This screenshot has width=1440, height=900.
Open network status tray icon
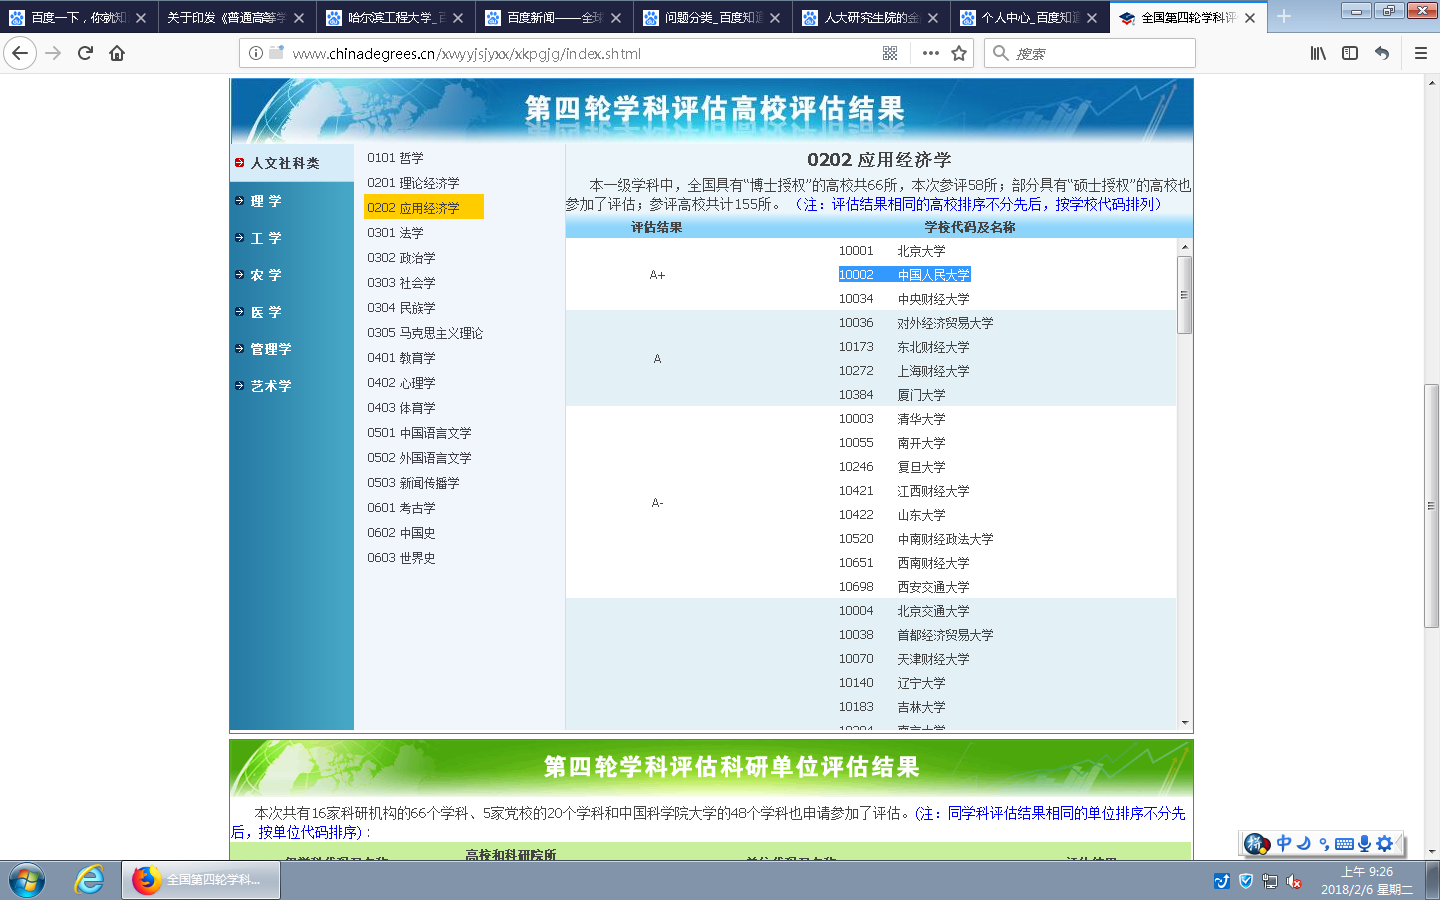click(x=1270, y=881)
